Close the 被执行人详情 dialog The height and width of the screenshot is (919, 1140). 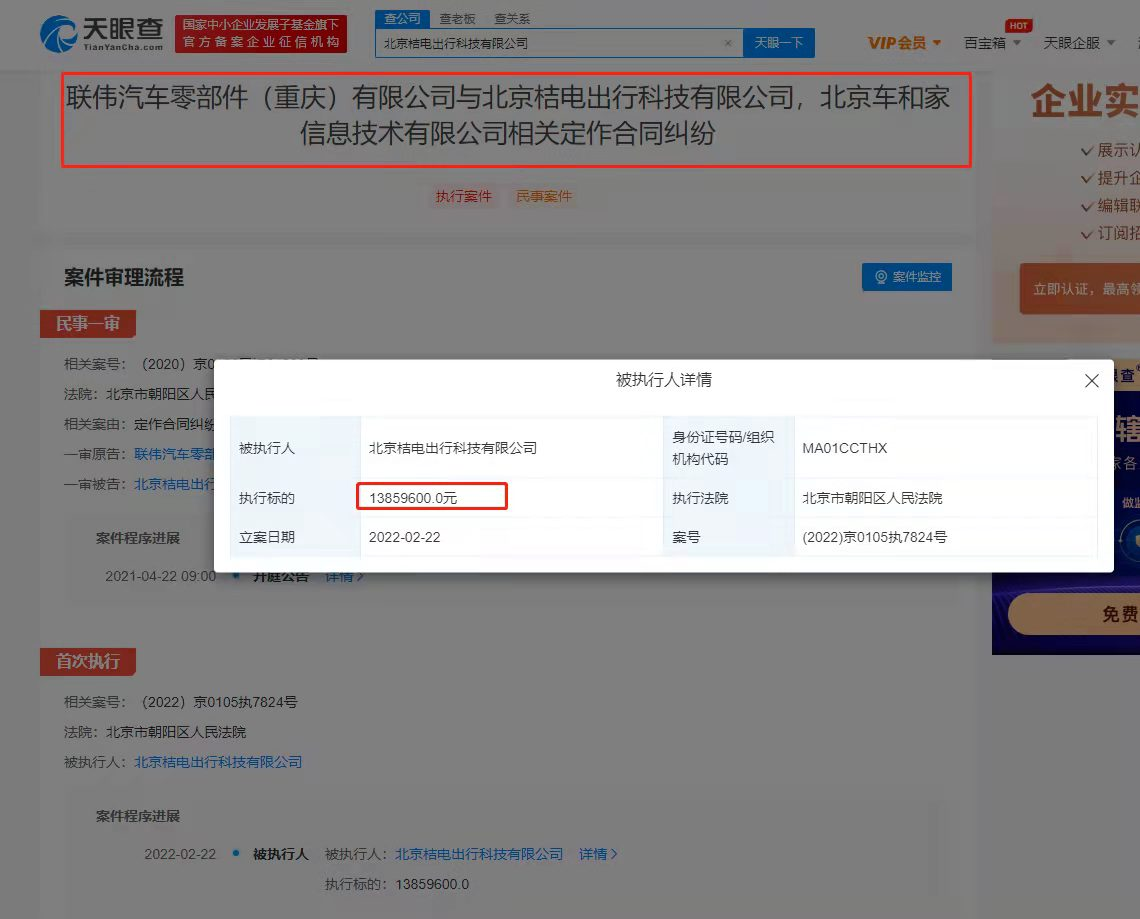[x=1091, y=380]
